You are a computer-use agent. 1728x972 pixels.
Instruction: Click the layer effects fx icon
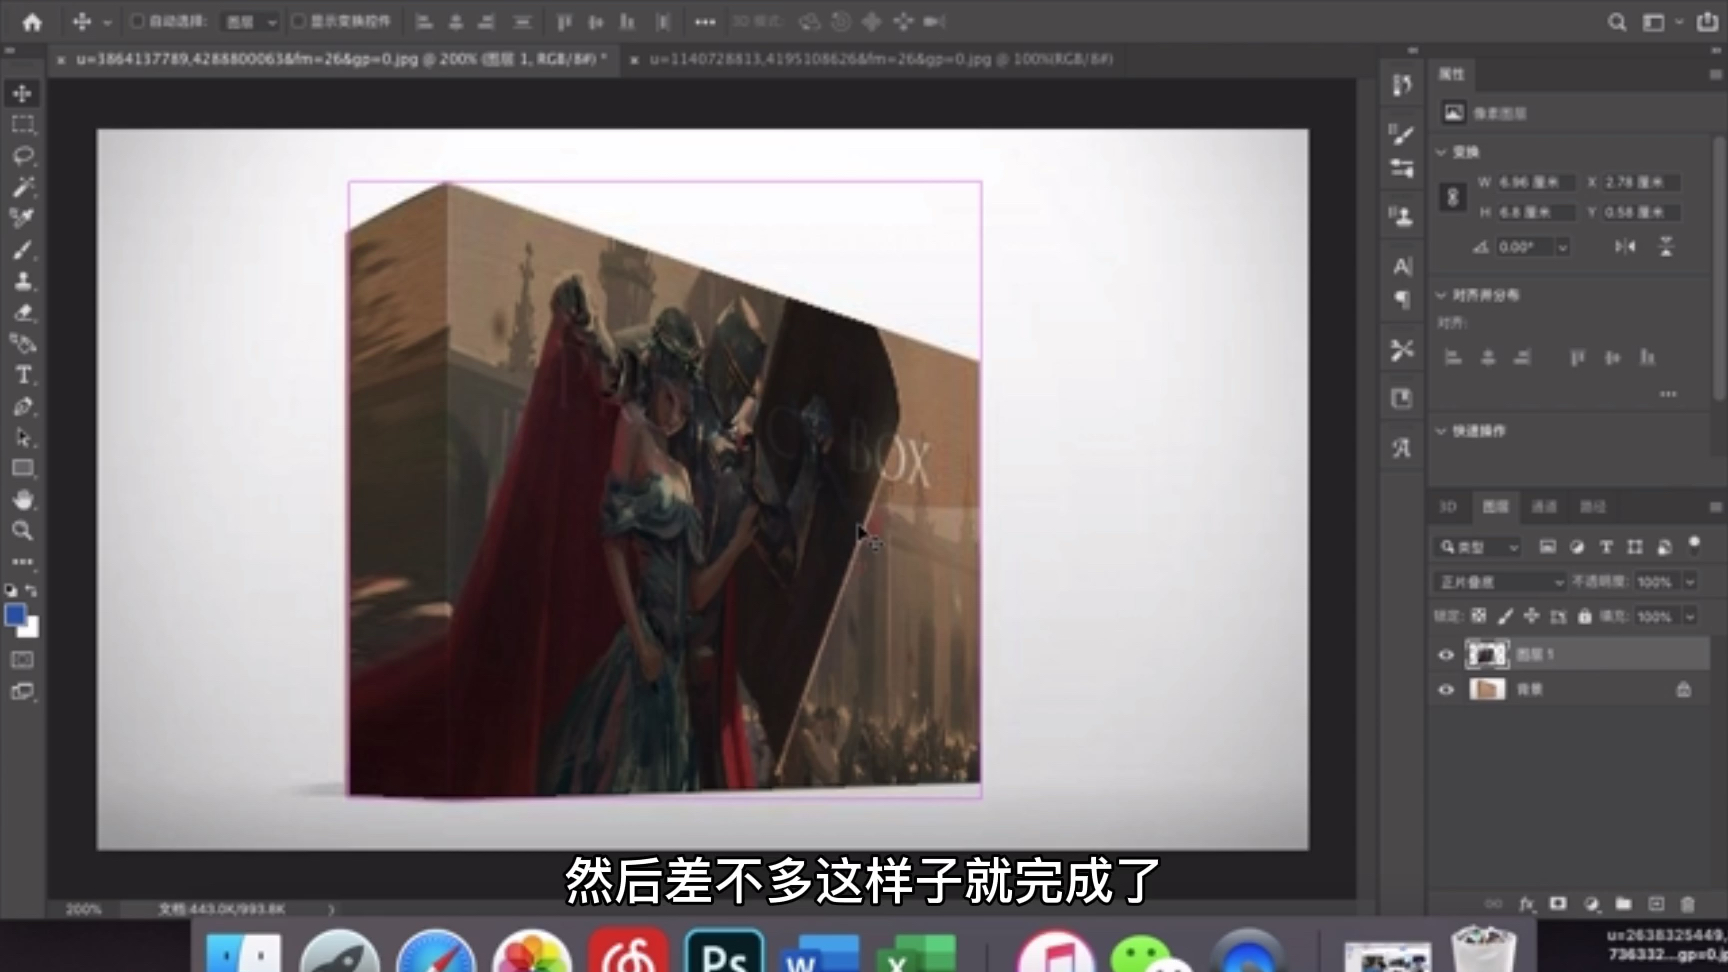(x=1526, y=904)
